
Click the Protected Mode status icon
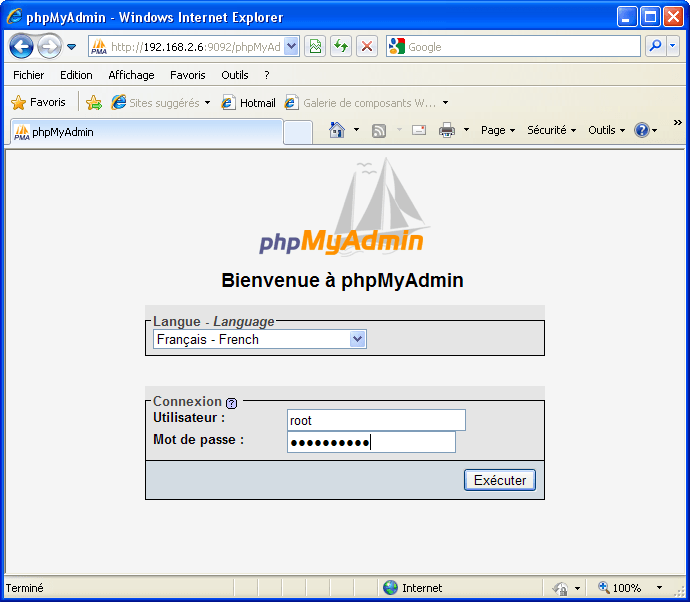(x=561, y=588)
